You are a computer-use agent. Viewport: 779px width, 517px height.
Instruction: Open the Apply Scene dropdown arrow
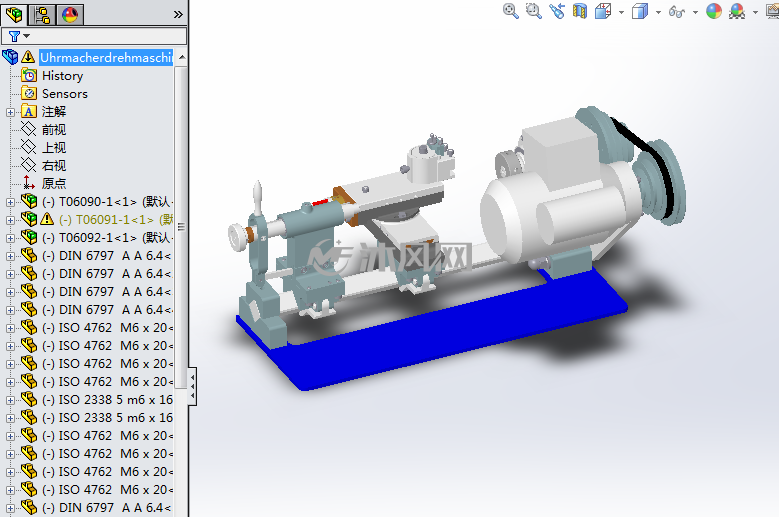755,12
